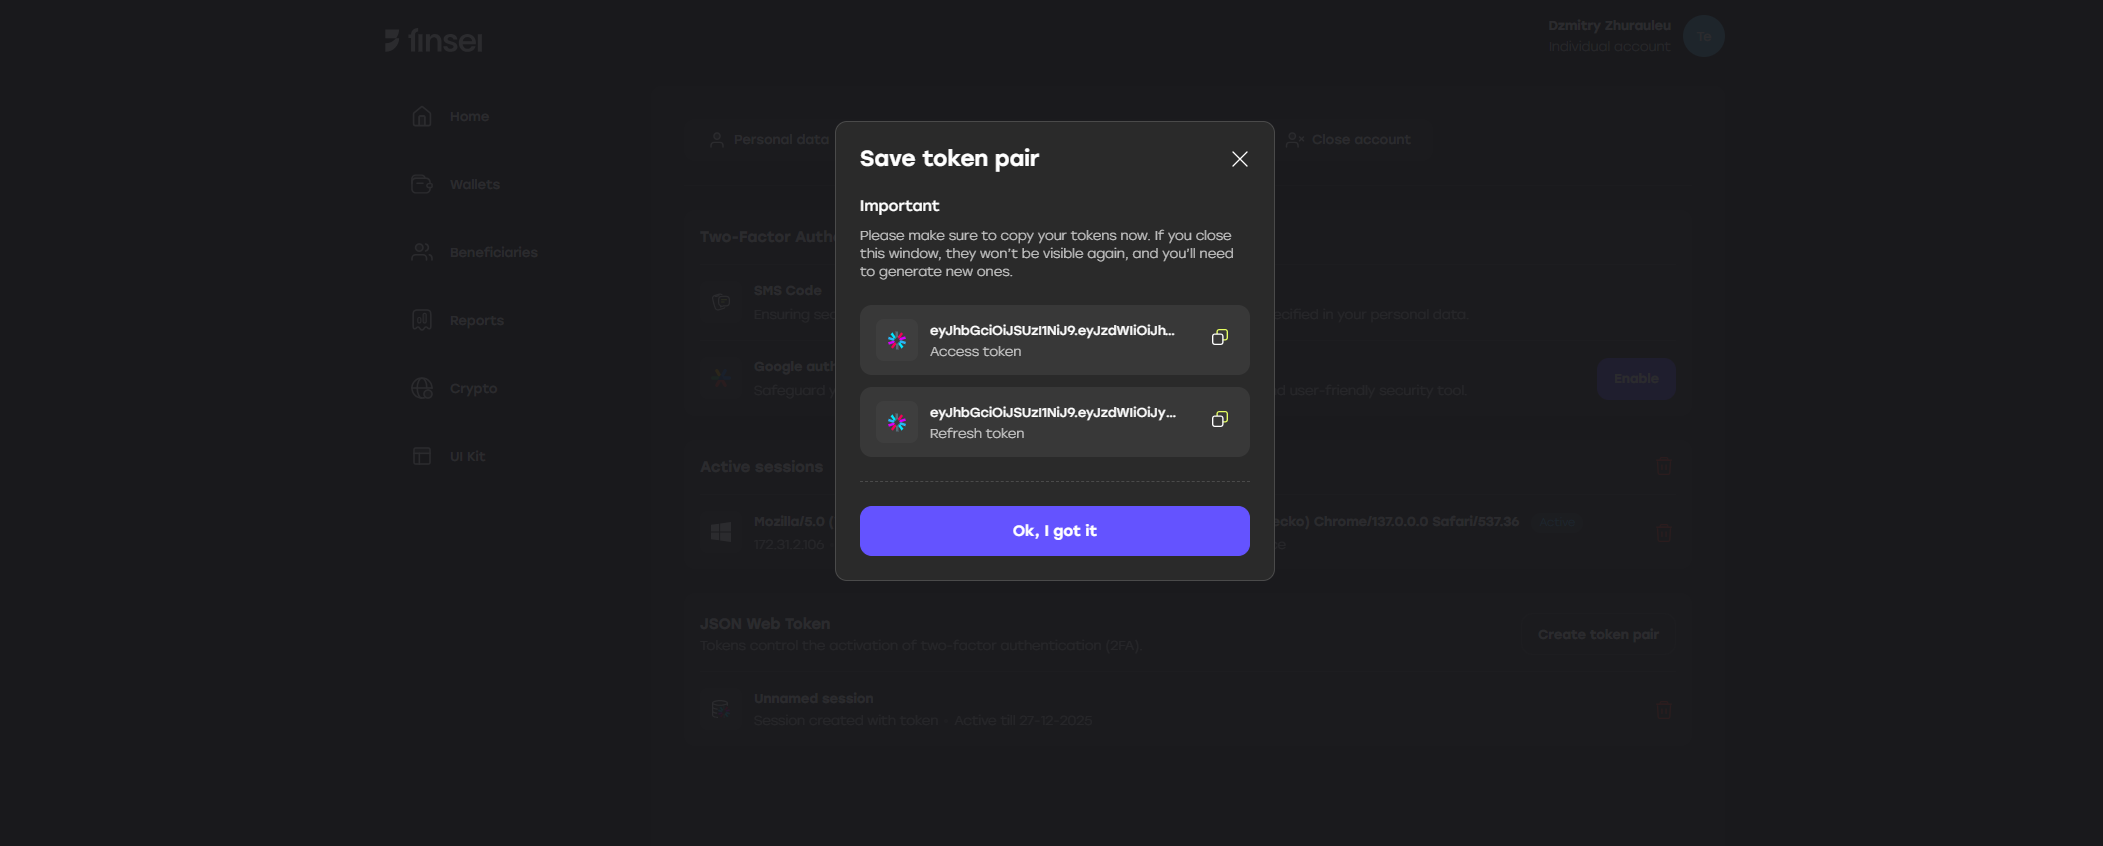Remove Unnamed session via trash icon
The height and width of the screenshot is (846, 2103).
[1664, 710]
